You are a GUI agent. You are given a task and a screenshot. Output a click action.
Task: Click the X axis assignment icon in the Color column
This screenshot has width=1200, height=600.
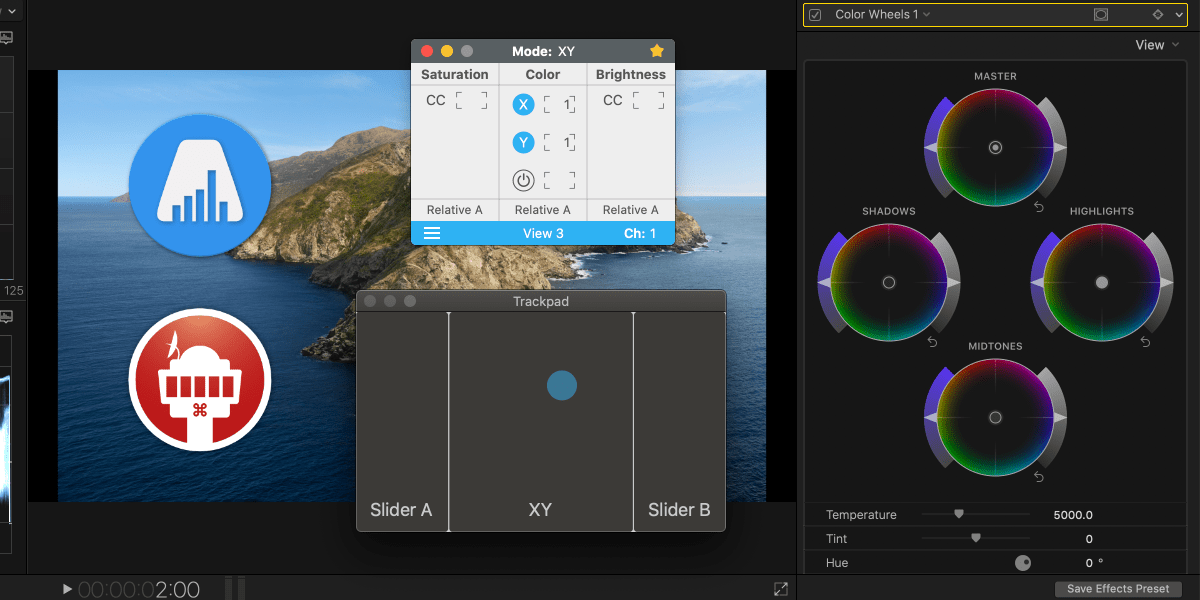pos(522,104)
